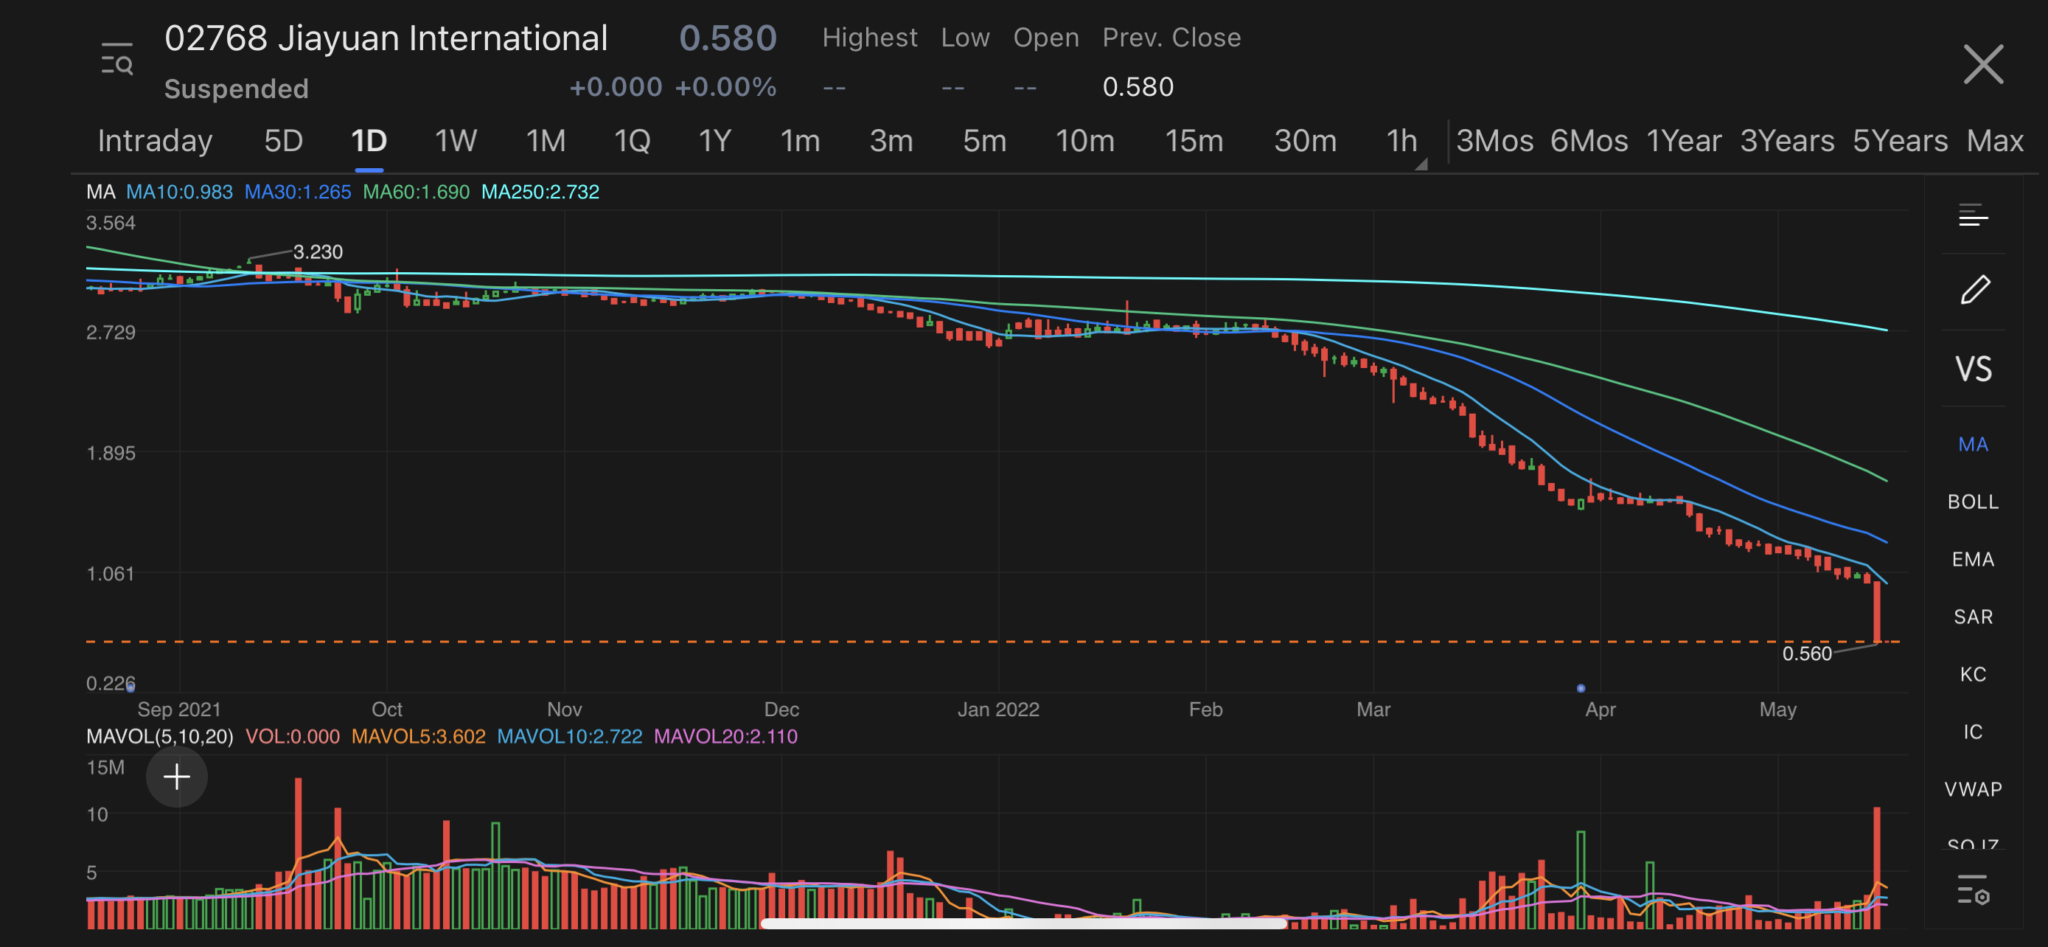Click the MAVOL20:2.110 value

click(x=726, y=737)
